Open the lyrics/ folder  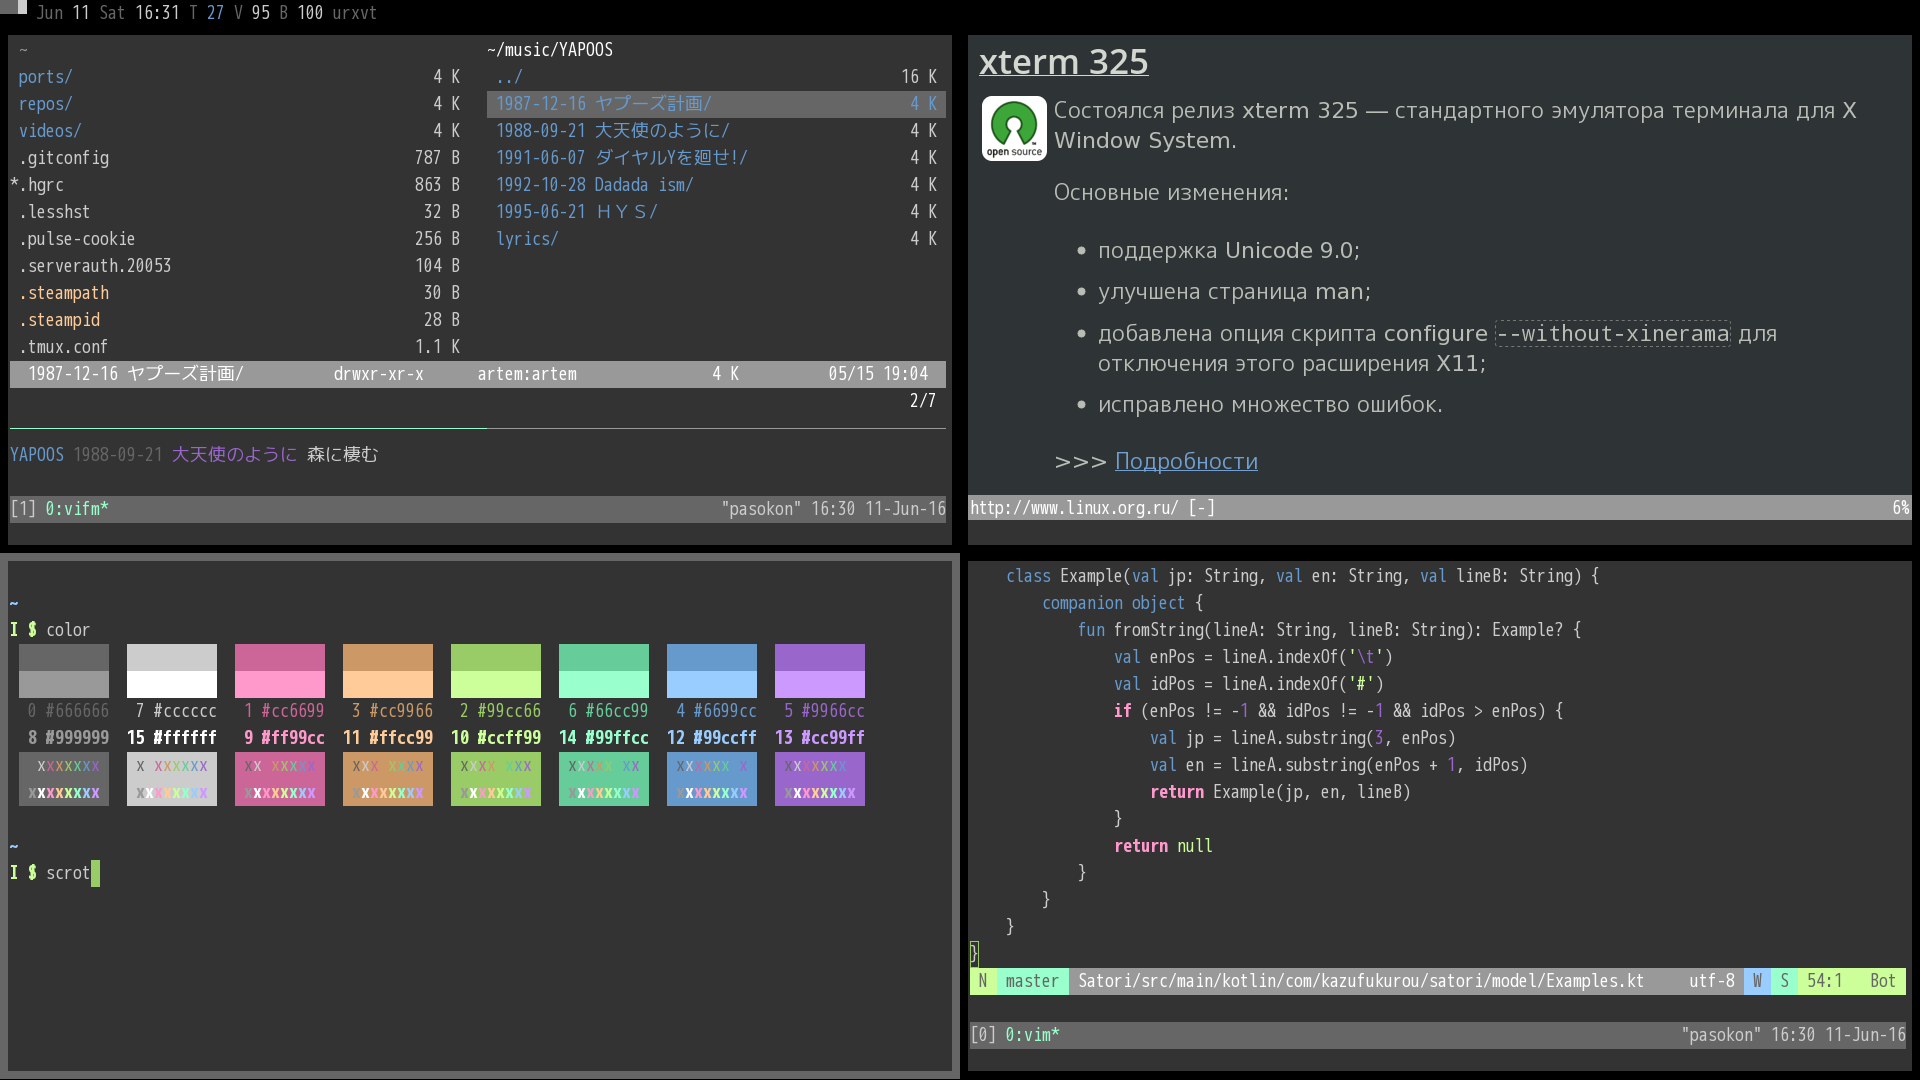point(716,239)
